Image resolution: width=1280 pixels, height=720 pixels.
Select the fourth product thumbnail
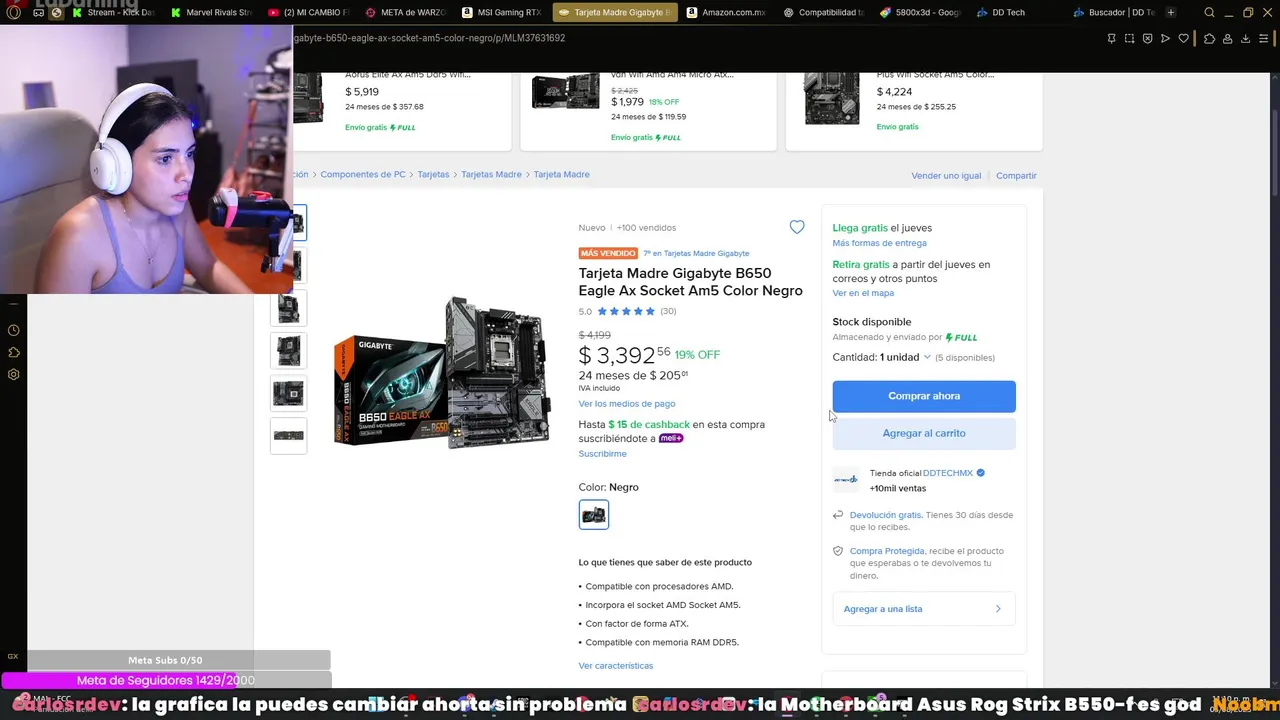point(289,351)
